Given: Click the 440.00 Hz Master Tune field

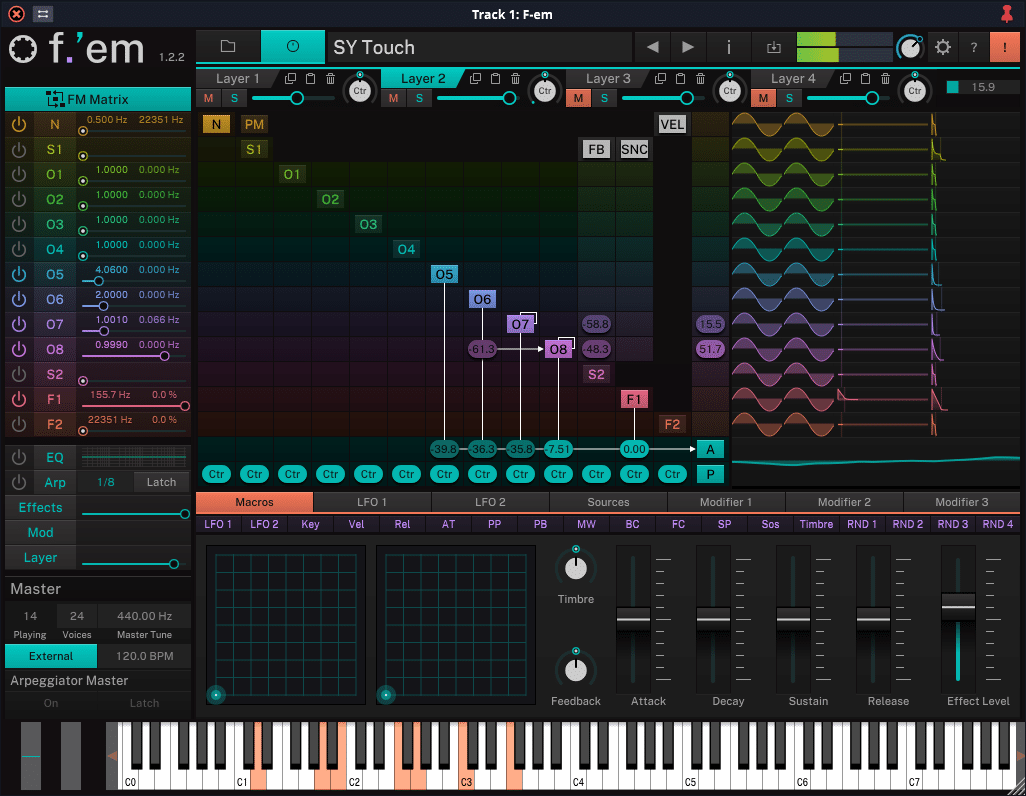Looking at the screenshot, I should (x=145, y=616).
